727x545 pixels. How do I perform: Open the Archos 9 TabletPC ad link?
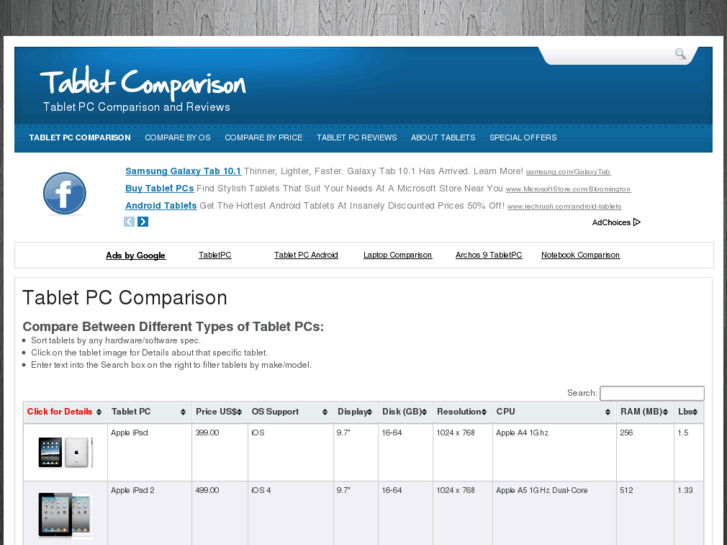(489, 255)
